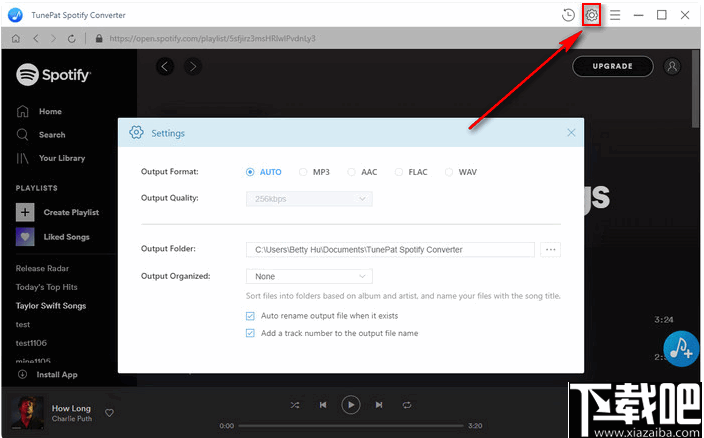Navigate forward in the address toolbar
The height and width of the screenshot is (438, 704).
(x=53, y=39)
